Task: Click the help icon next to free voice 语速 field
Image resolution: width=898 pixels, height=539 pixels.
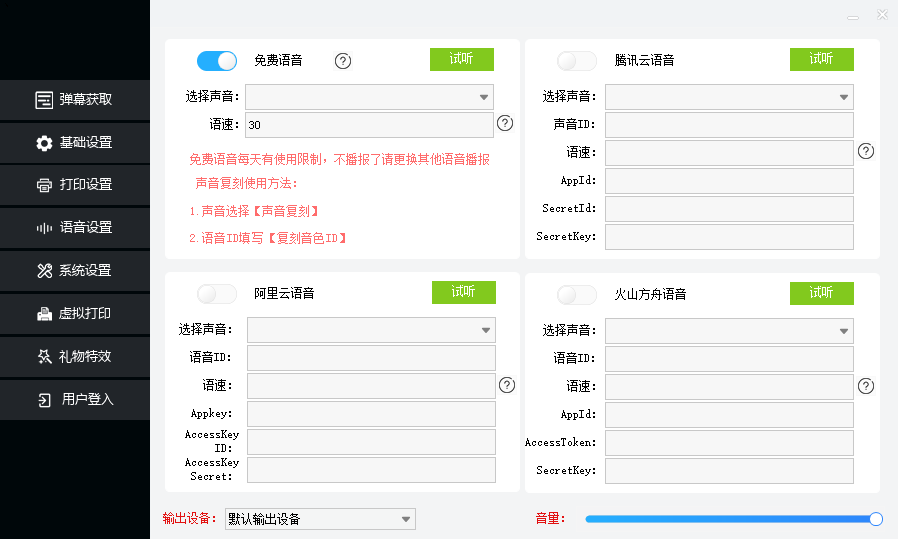Action: 505,123
